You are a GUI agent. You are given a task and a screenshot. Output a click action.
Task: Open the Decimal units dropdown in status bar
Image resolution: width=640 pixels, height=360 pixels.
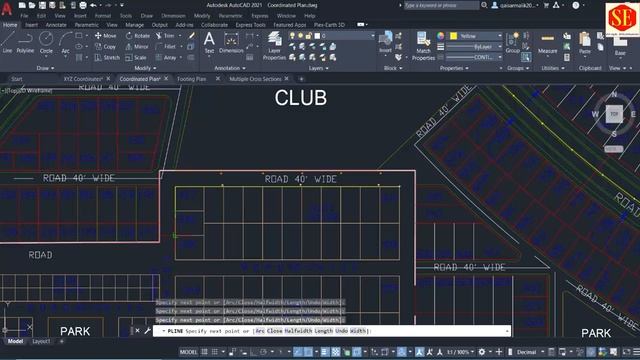pyautogui.click(x=530, y=352)
